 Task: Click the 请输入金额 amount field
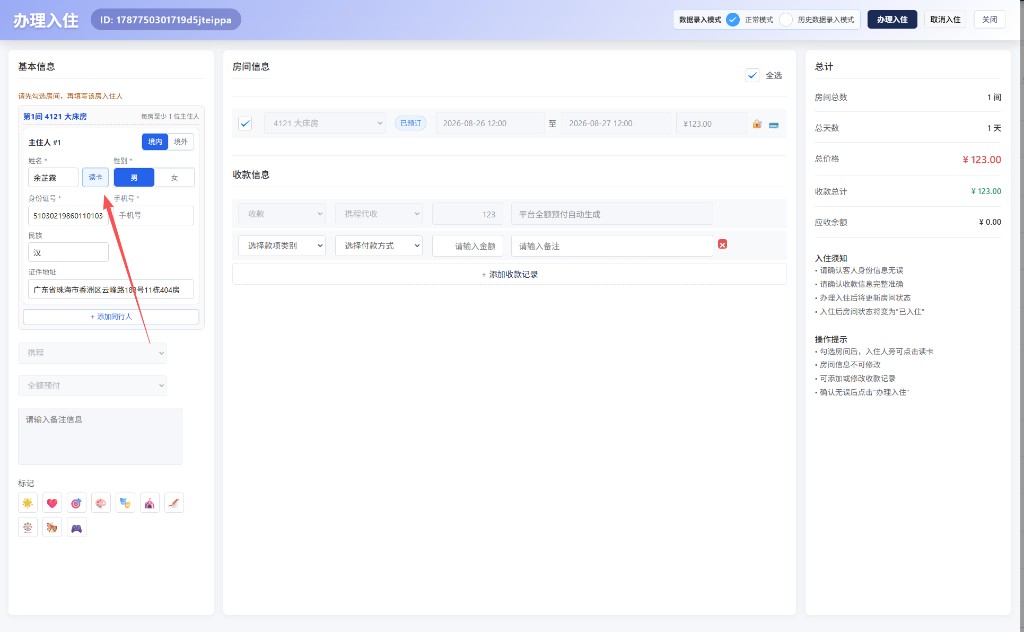pyautogui.click(x=468, y=245)
